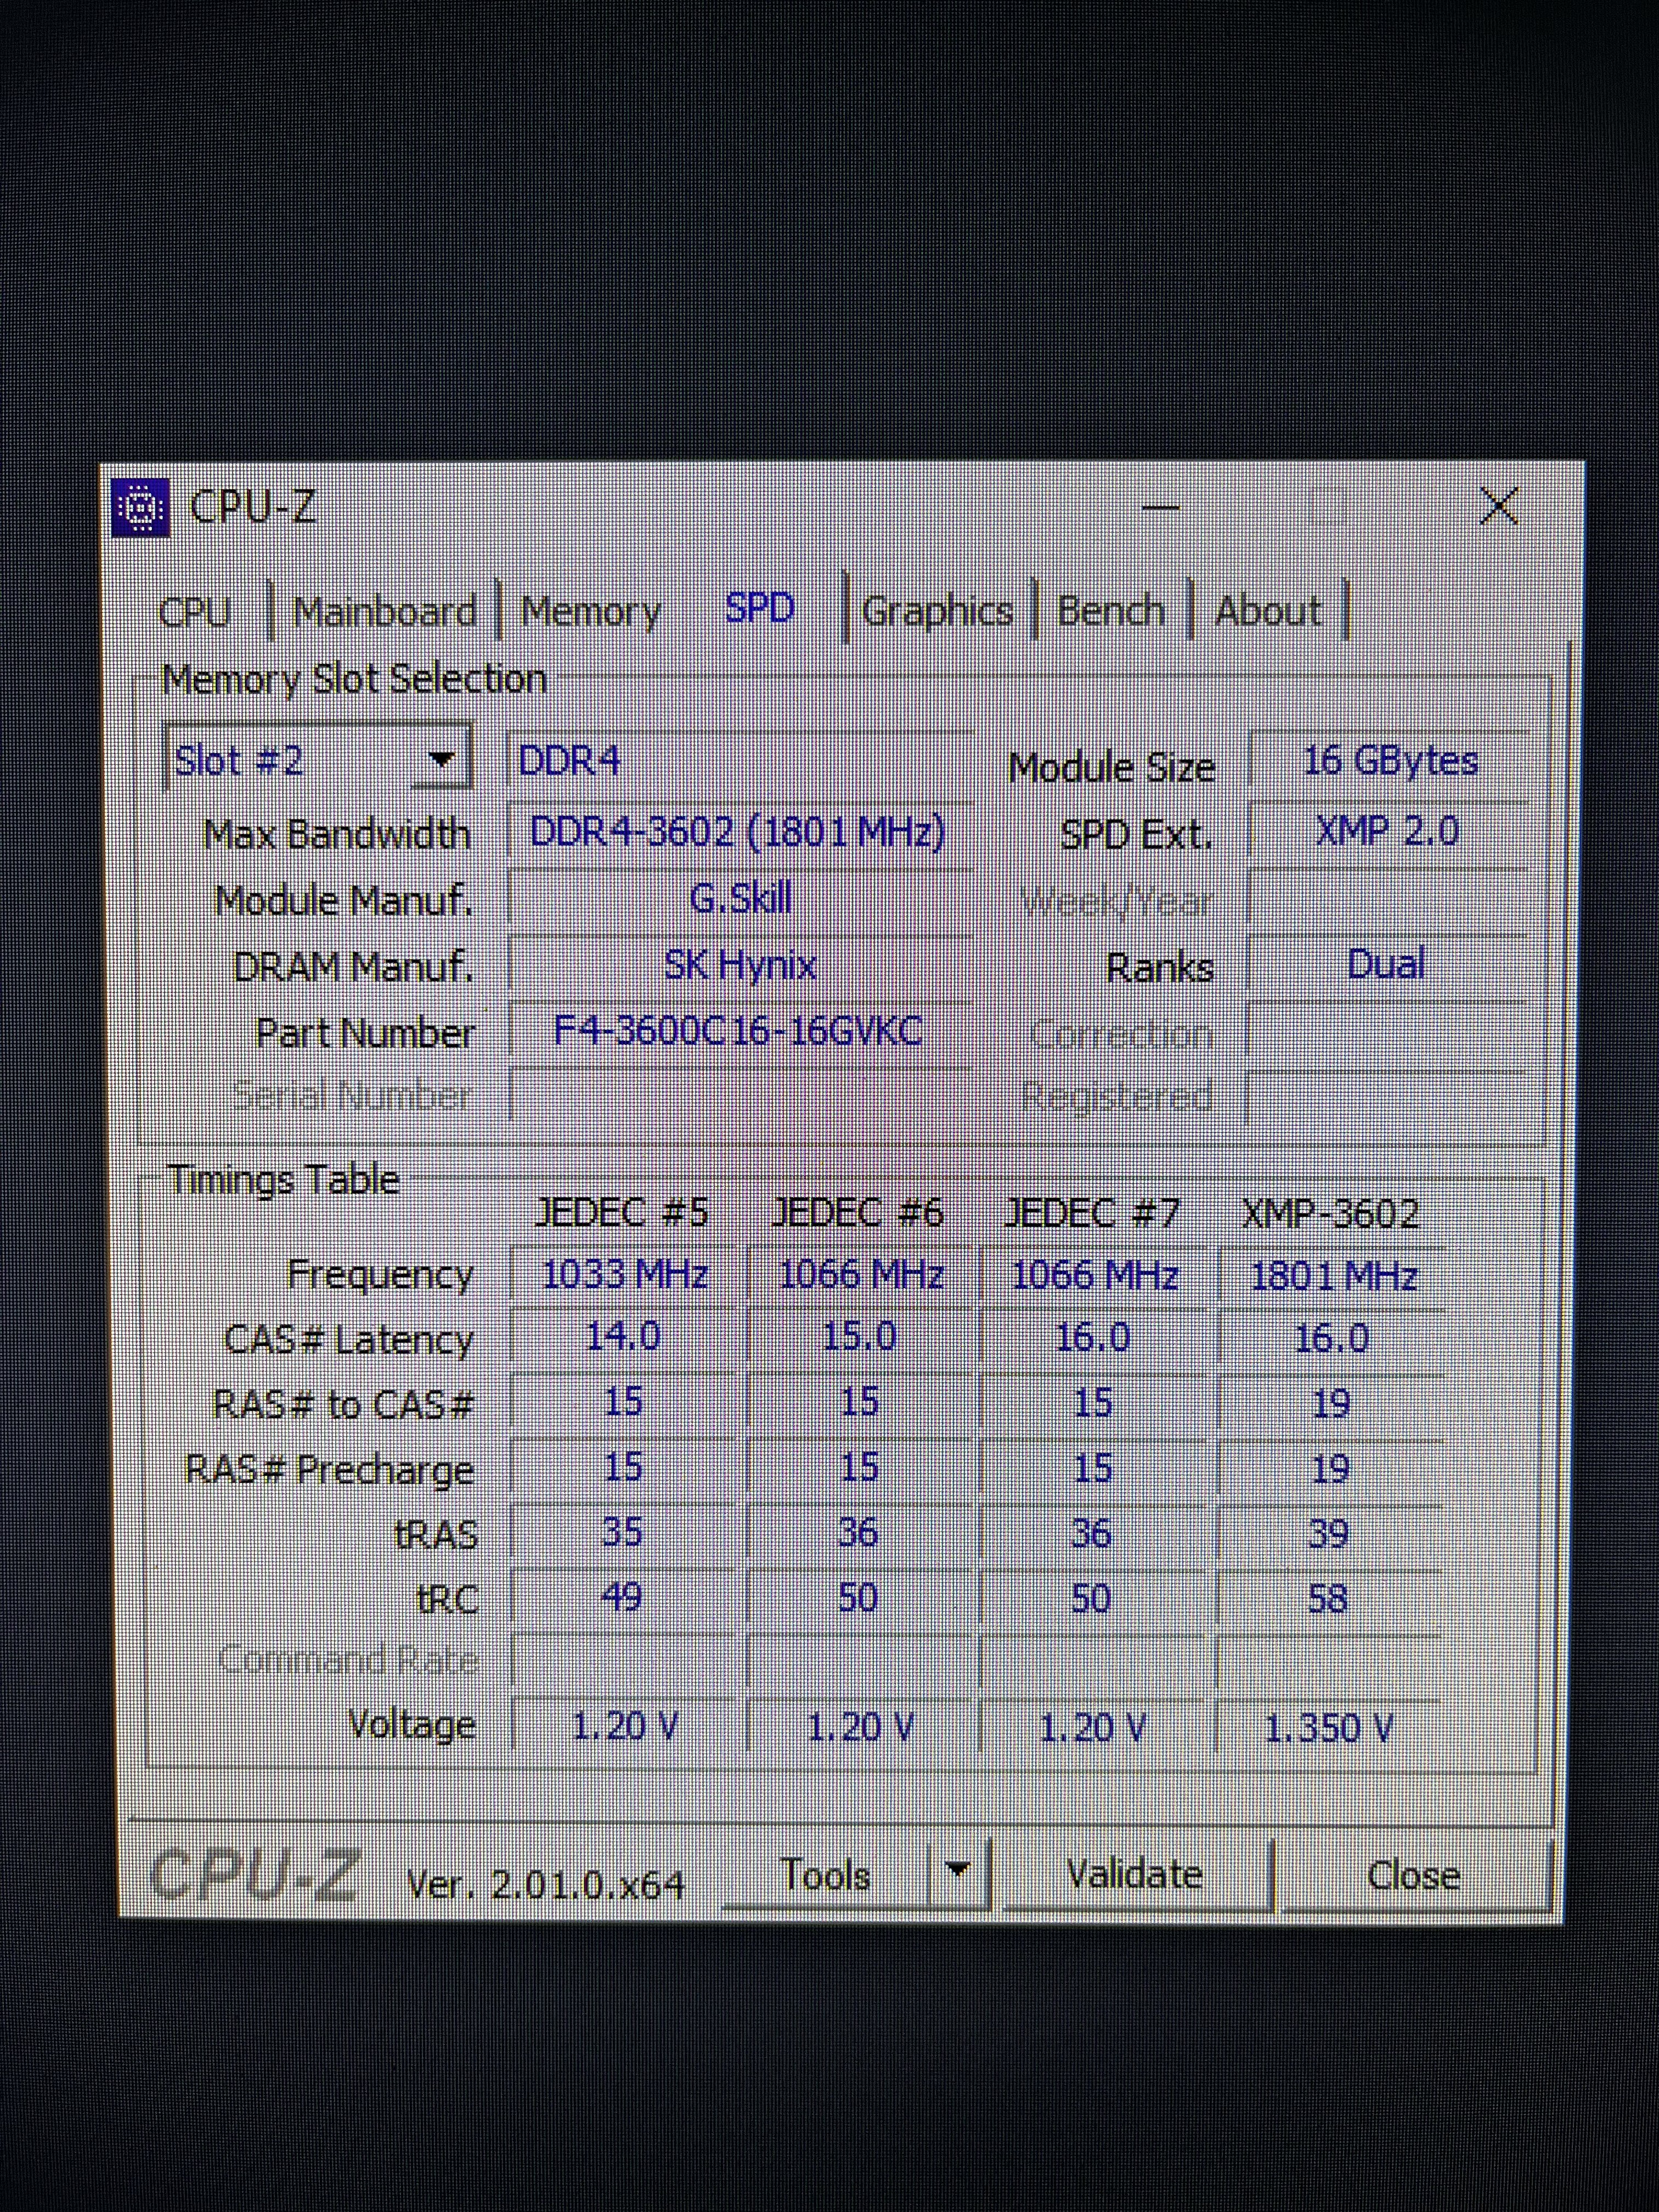Close the window with the X icon
Viewport: 1659px width, 2212px height.
tap(1498, 506)
